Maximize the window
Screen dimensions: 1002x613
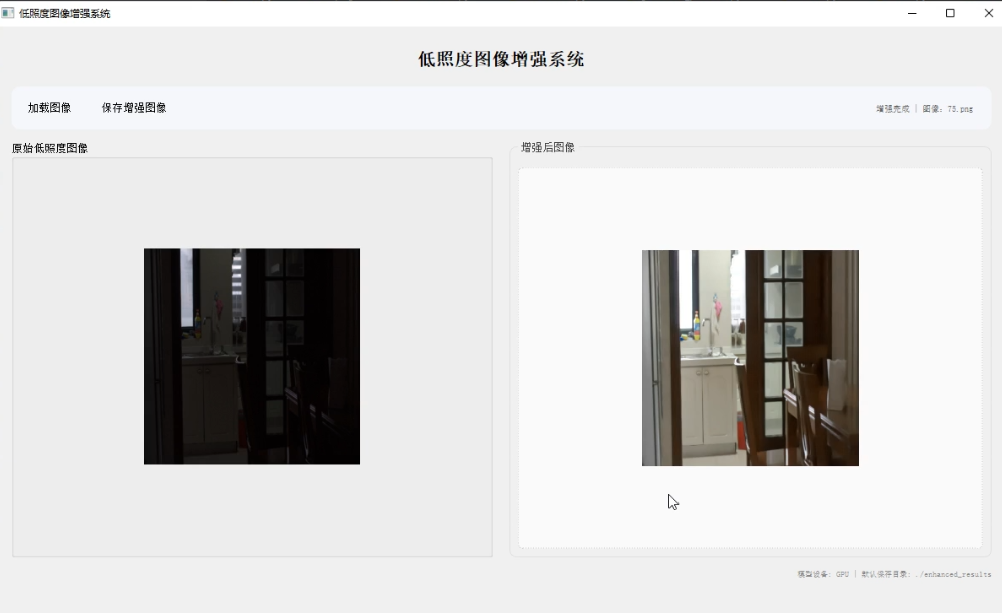[950, 13]
